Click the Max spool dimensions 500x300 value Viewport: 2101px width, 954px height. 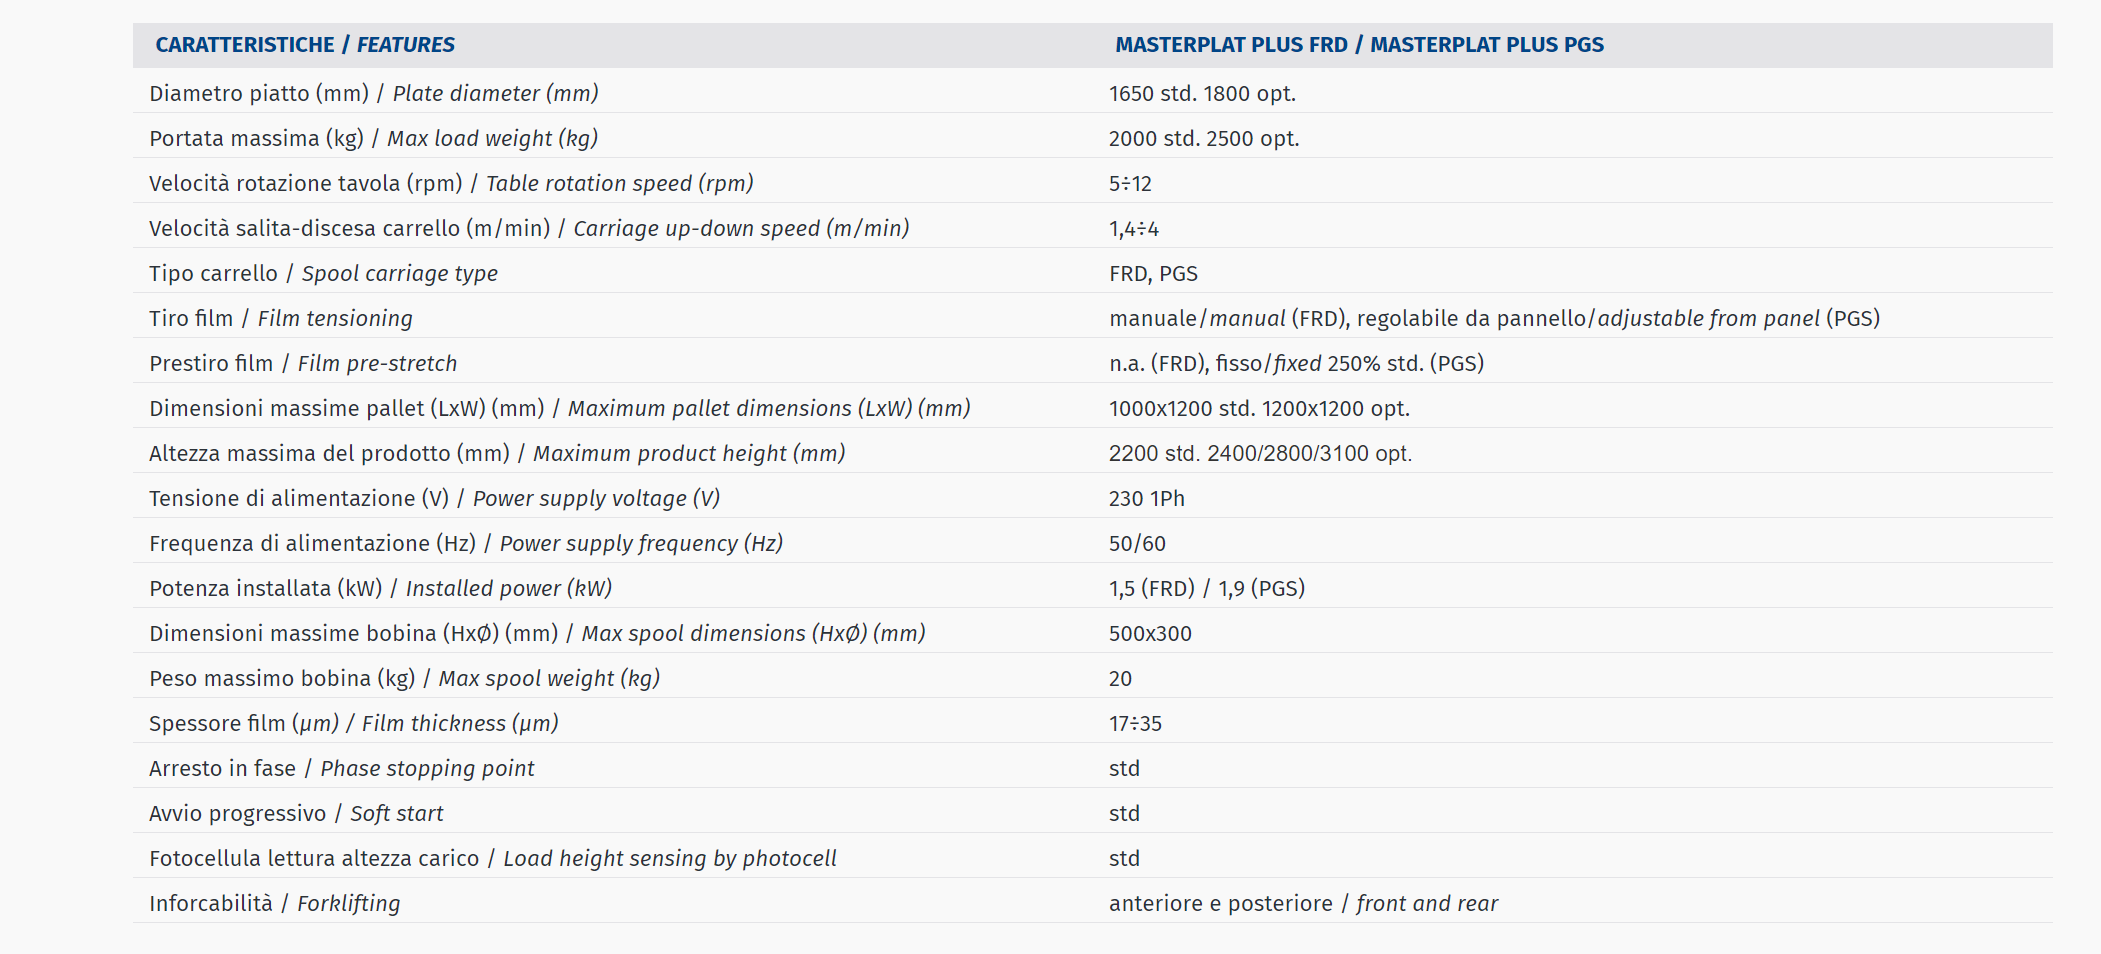[x=1150, y=633]
